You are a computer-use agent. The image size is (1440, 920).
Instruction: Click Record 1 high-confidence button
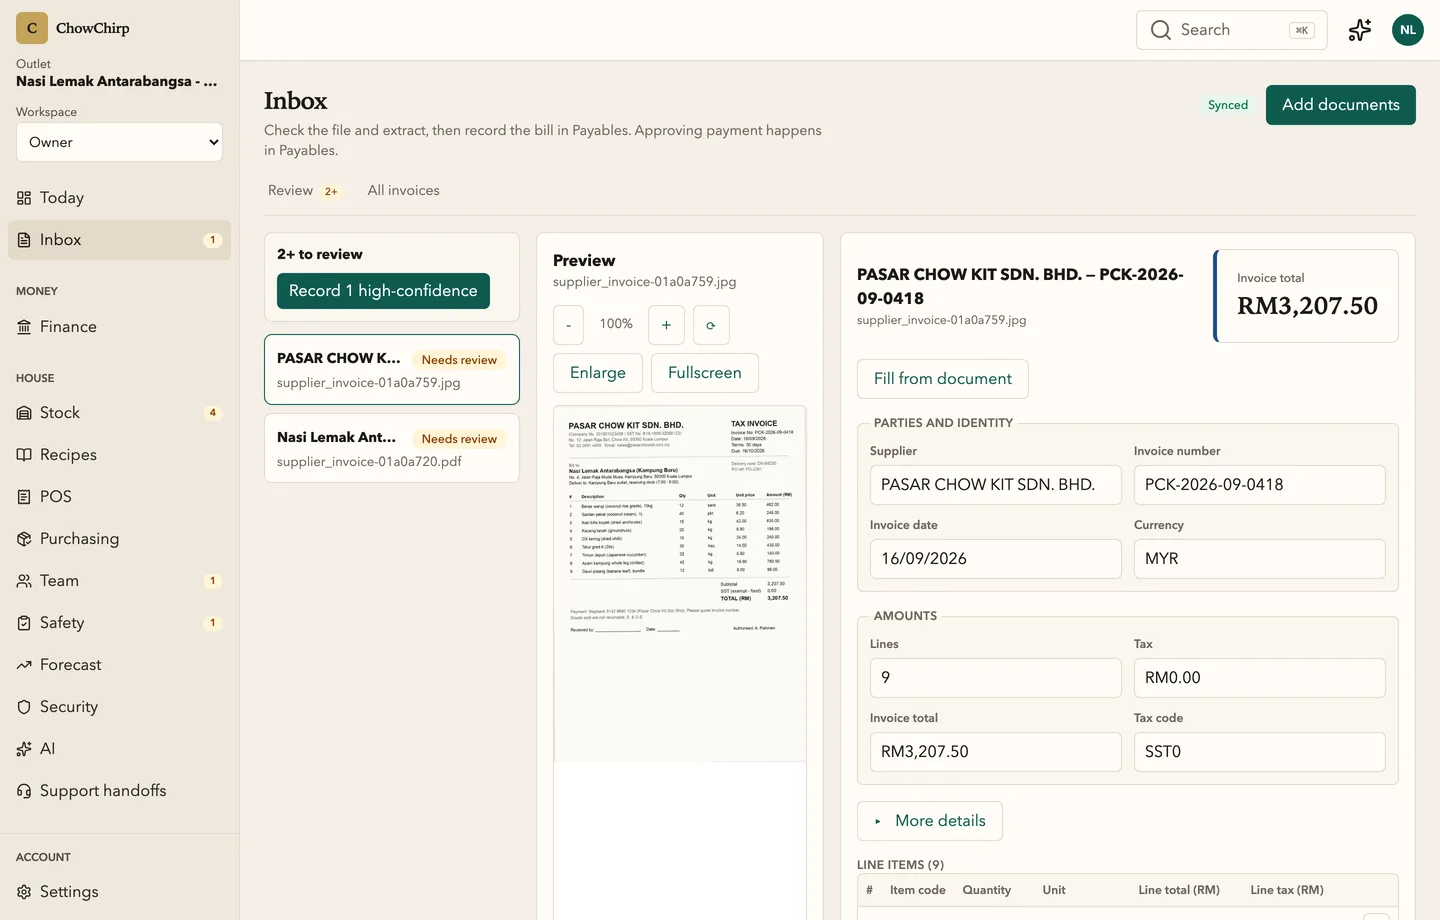click(383, 291)
